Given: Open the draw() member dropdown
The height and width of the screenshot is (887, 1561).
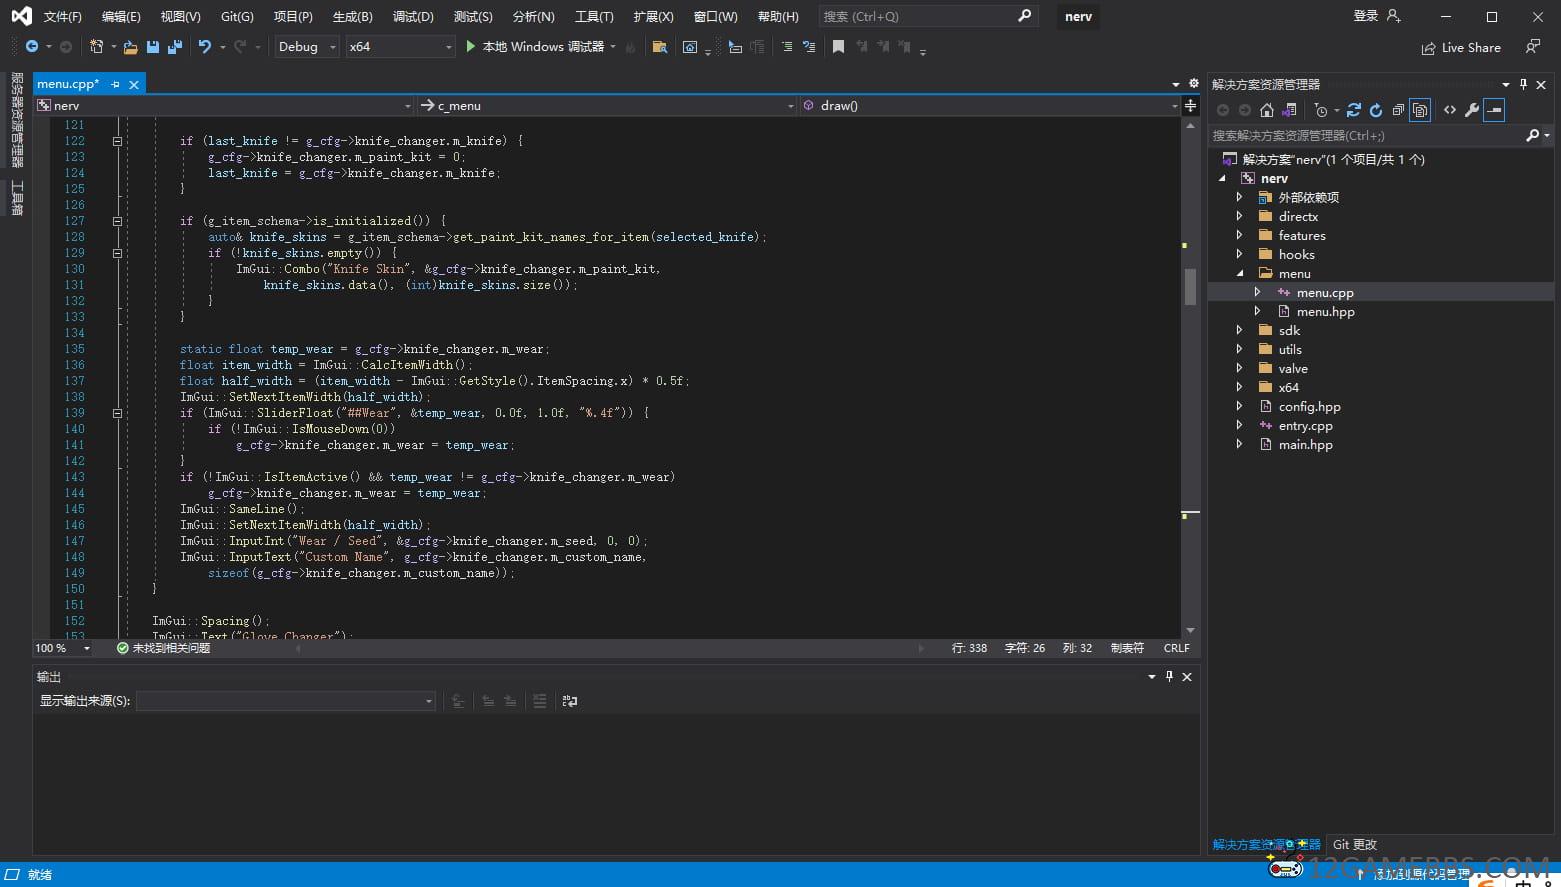Looking at the screenshot, I should (990, 105).
